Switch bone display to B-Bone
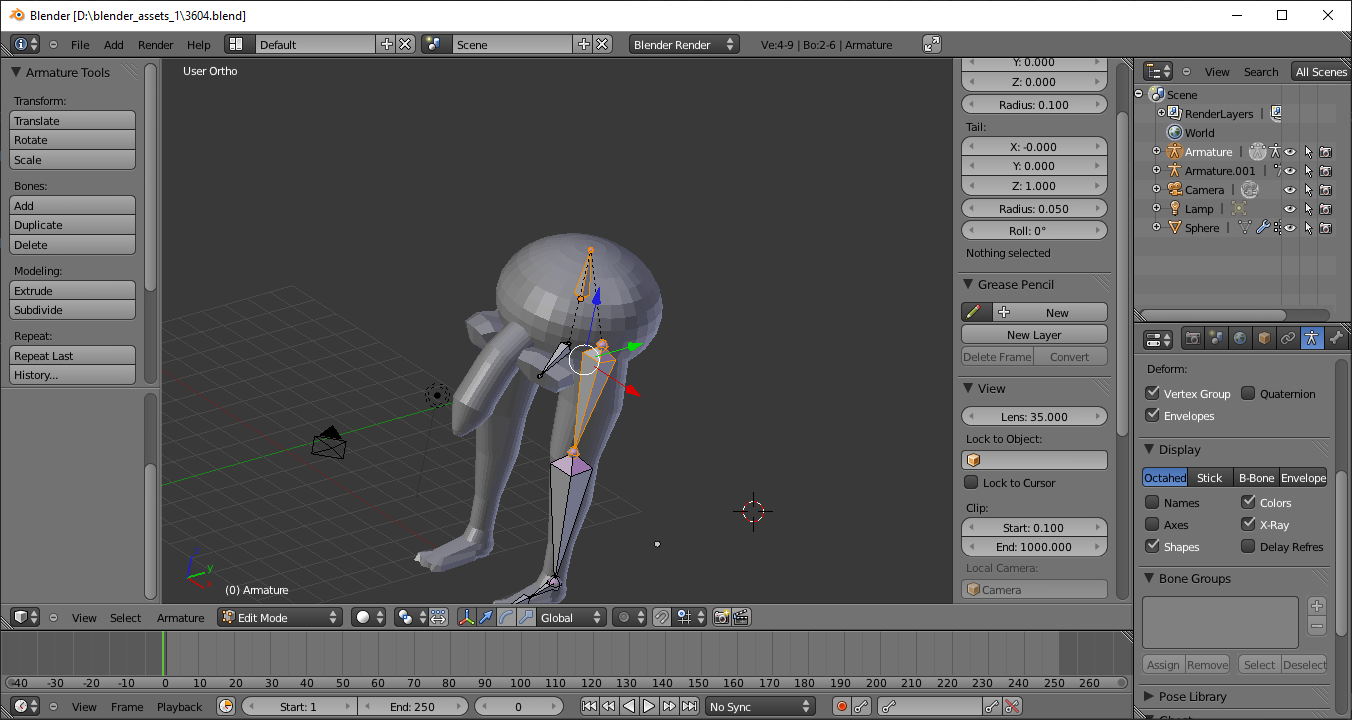The width and height of the screenshot is (1352, 720). (1255, 478)
